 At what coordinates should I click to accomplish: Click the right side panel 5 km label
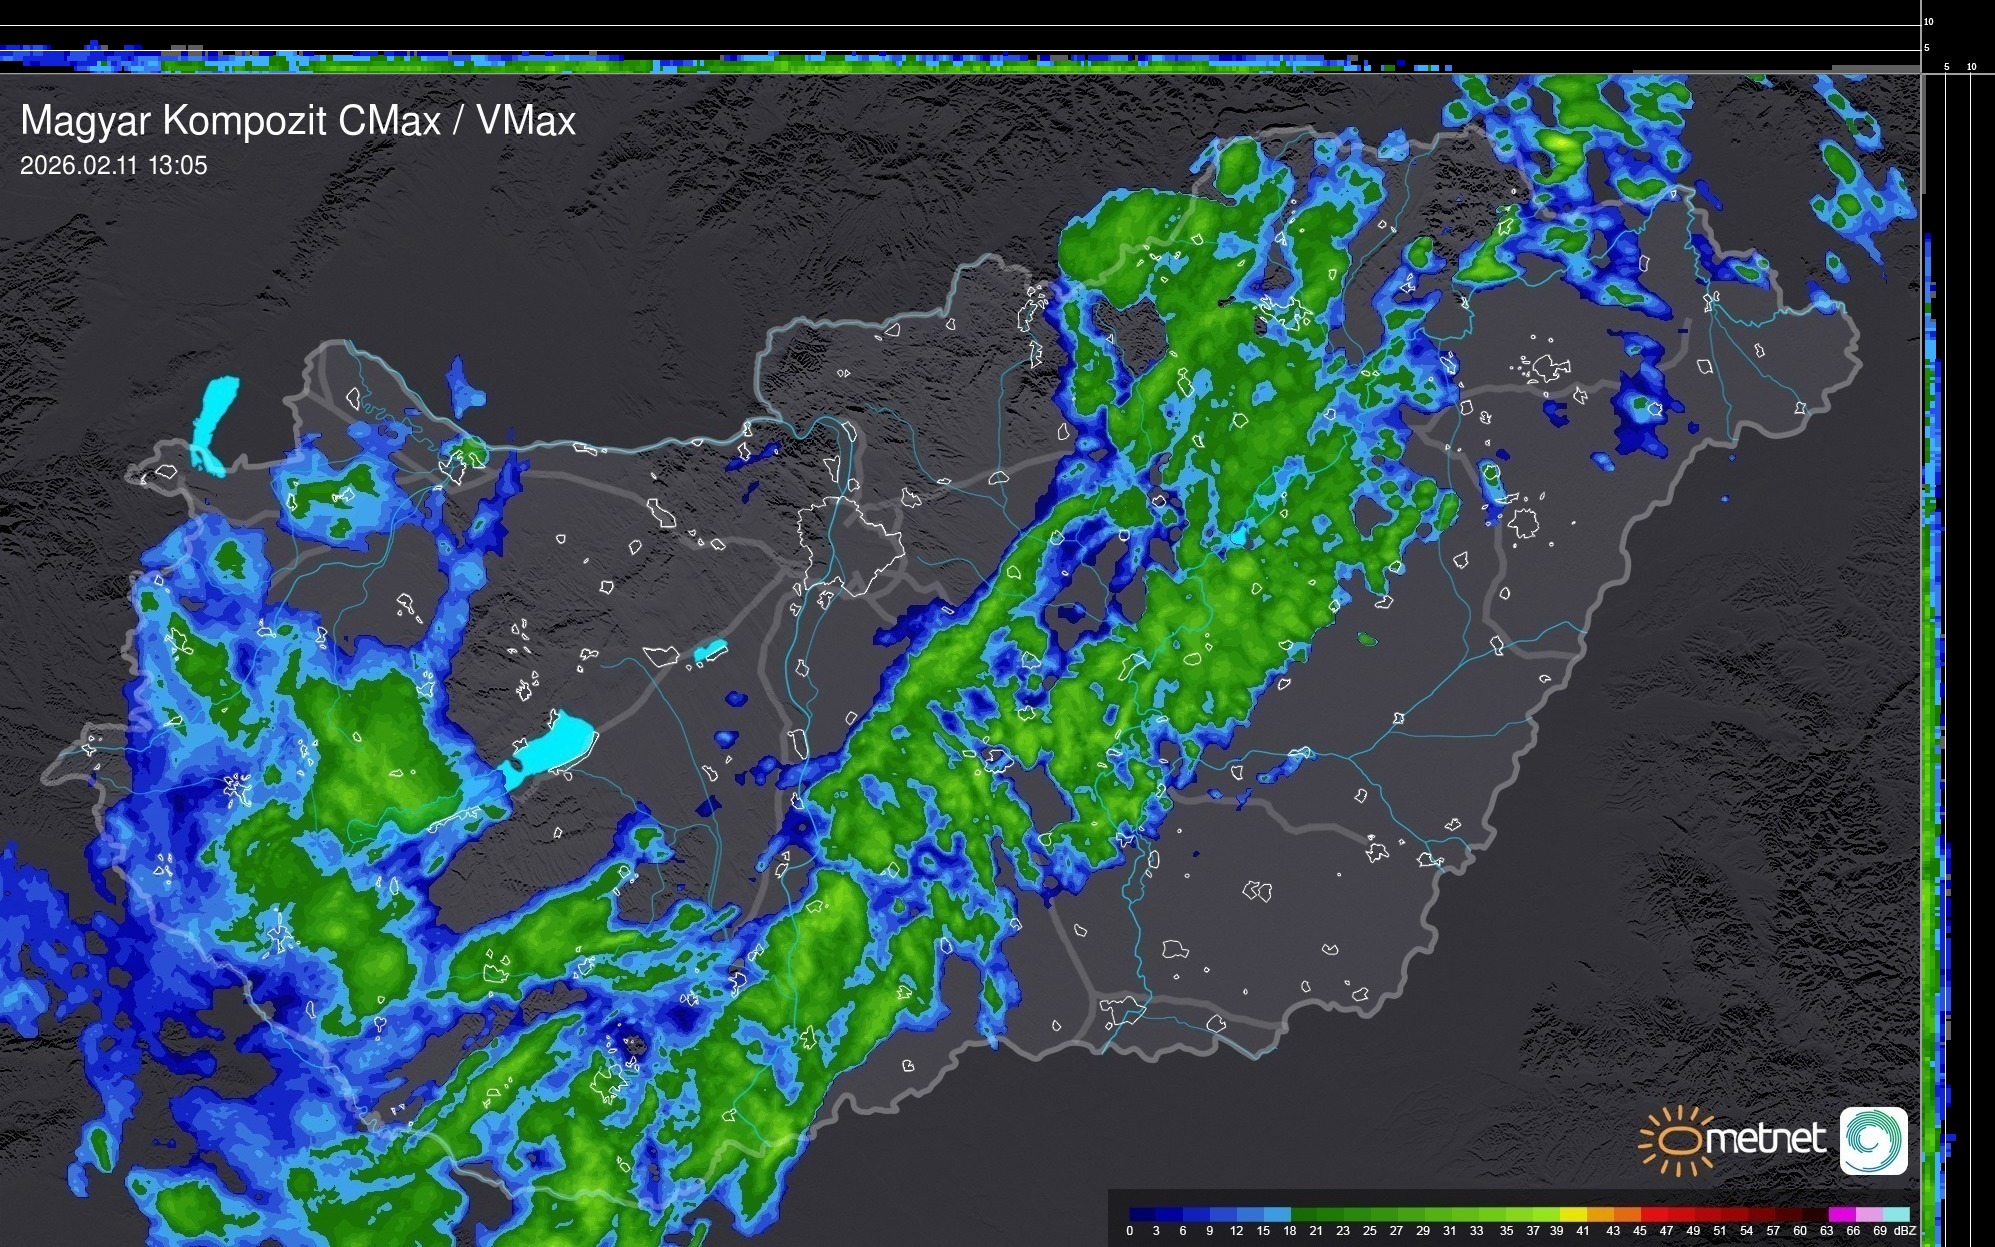click(x=1947, y=67)
